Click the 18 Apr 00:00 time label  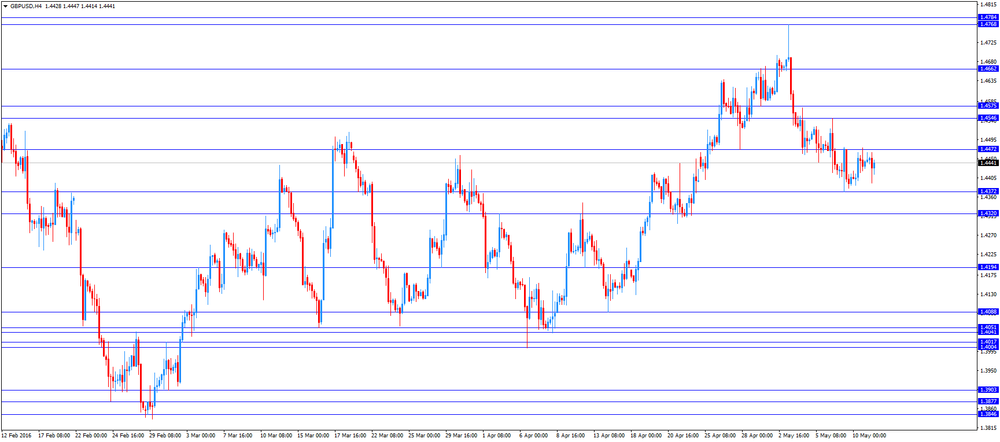(x=648, y=437)
